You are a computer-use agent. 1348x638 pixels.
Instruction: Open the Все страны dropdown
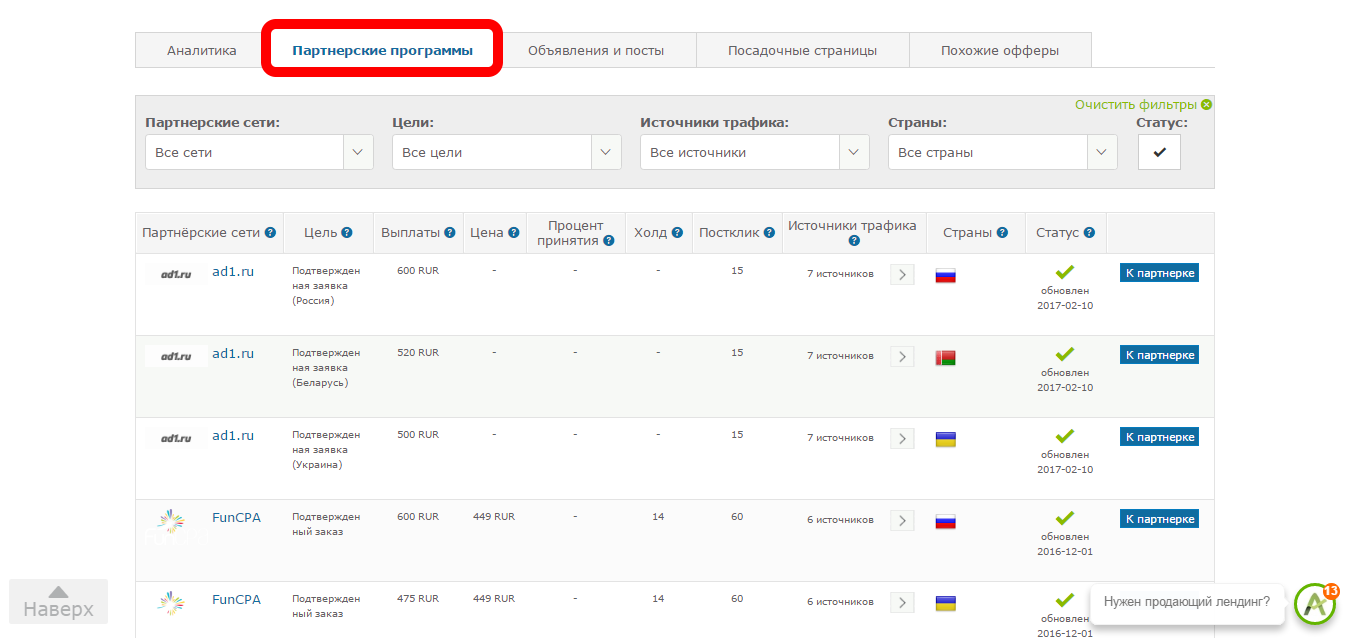coord(1002,153)
